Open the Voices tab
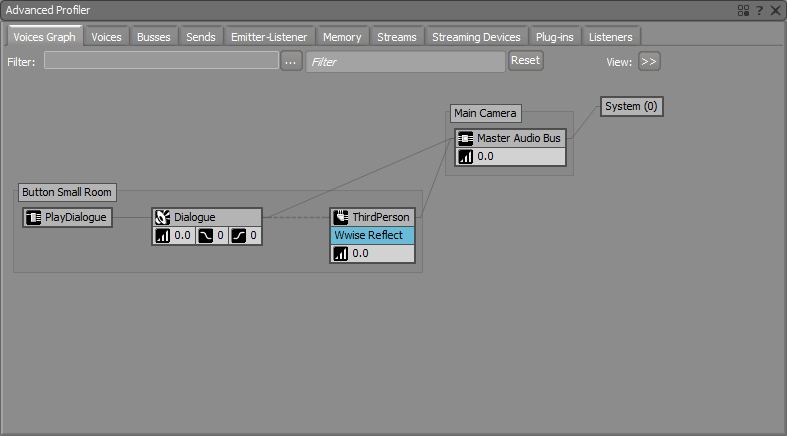Image resolution: width=787 pixels, height=436 pixels. click(106, 37)
